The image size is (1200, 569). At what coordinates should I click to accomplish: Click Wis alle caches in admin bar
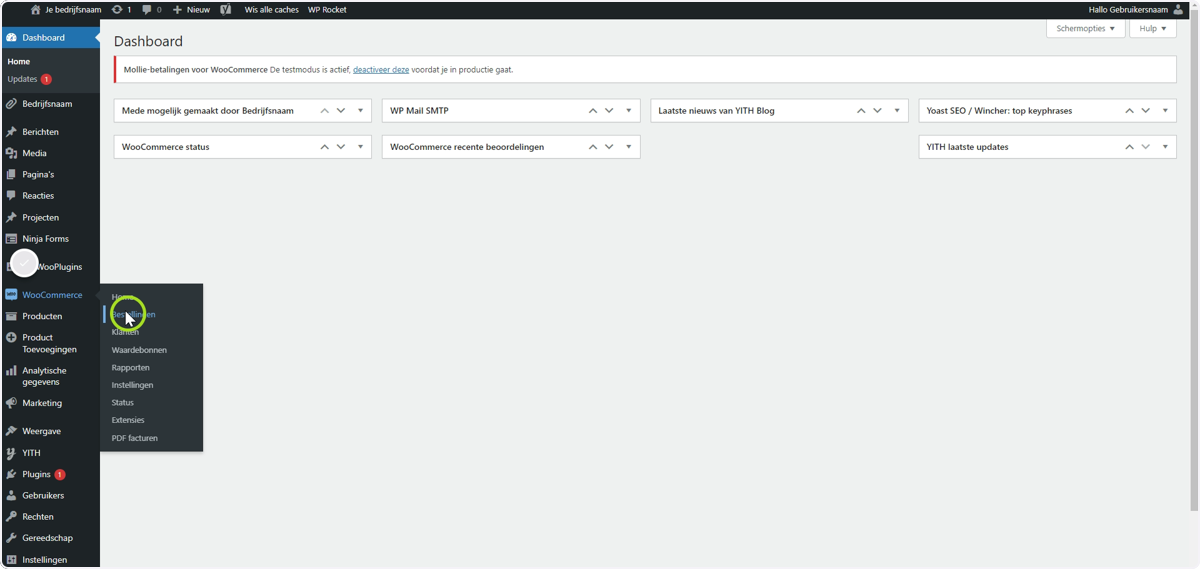click(271, 9)
